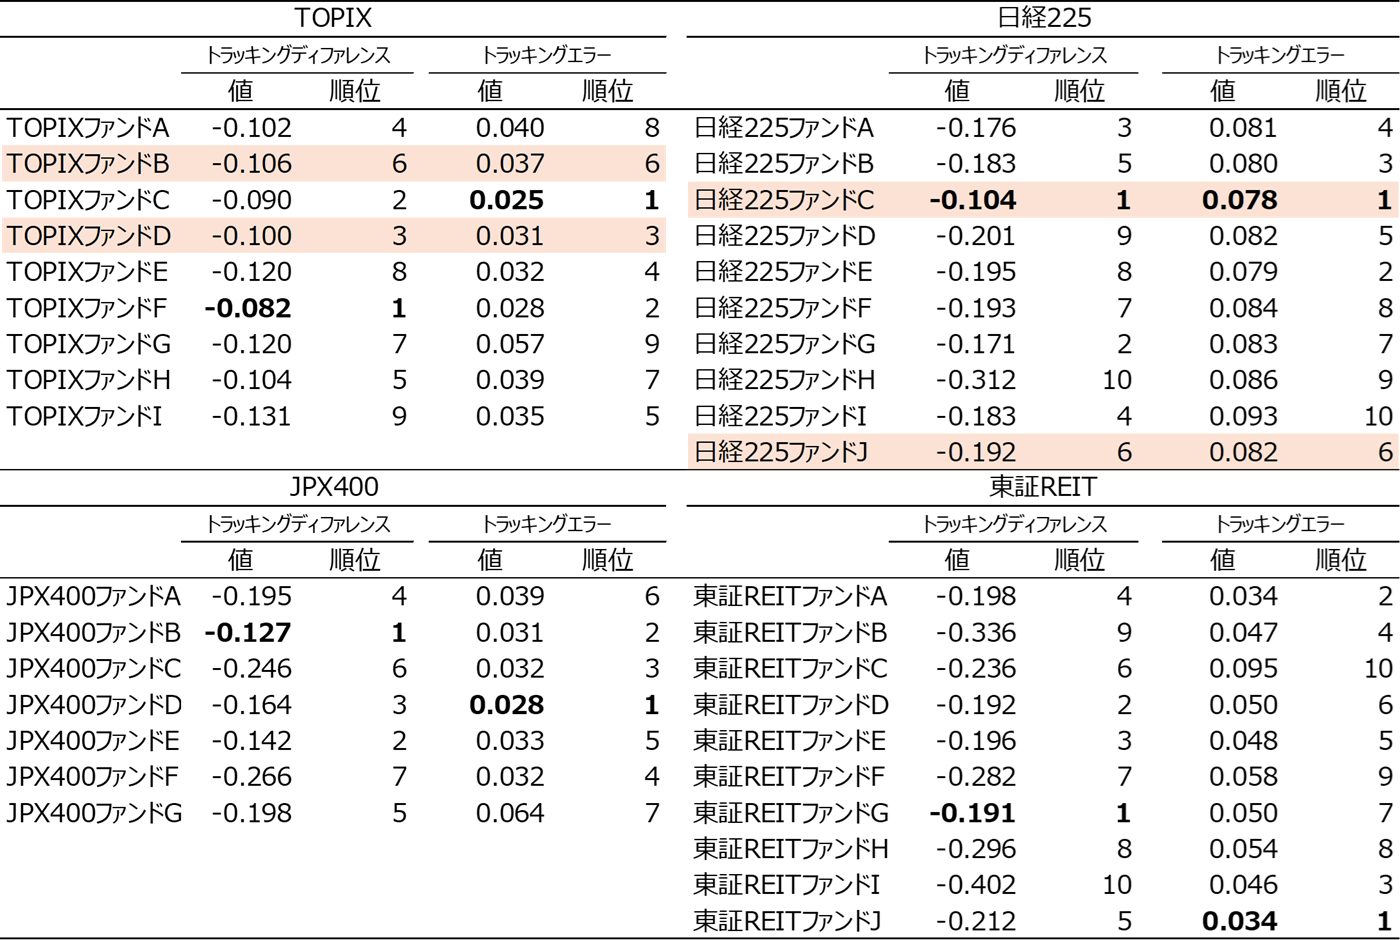Click 値 header under JPX400 トラッキングエラー
The width and height of the screenshot is (1400, 940).
490,560
